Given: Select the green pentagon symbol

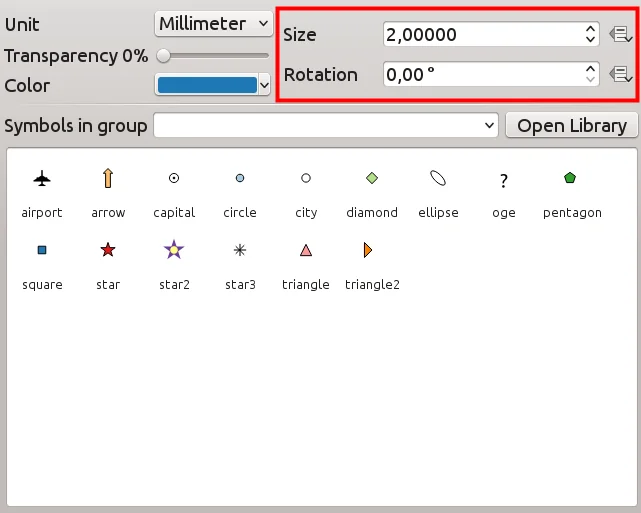Looking at the screenshot, I should (x=570, y=178).
